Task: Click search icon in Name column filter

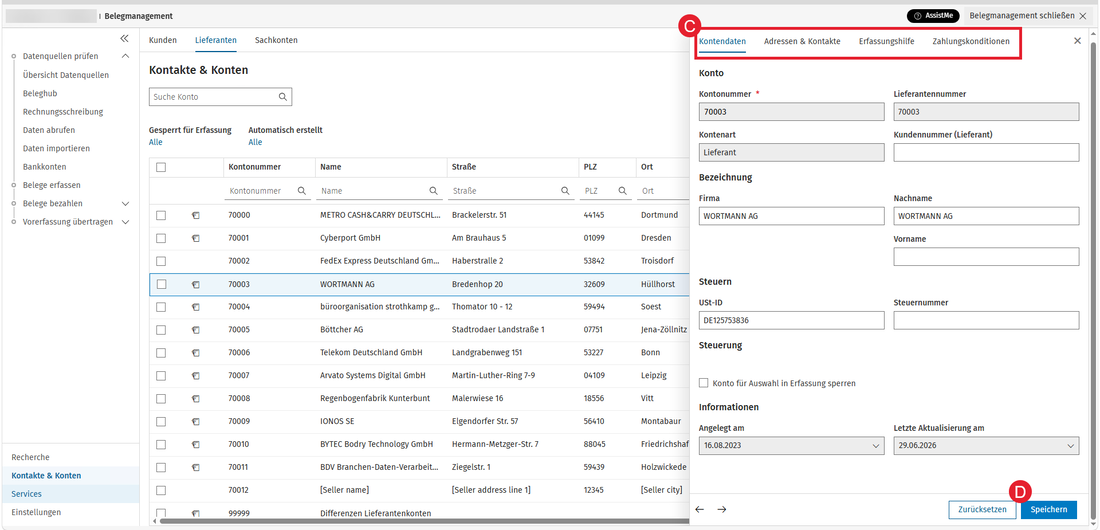Action: pyautogui.click(x=433, y=190)
